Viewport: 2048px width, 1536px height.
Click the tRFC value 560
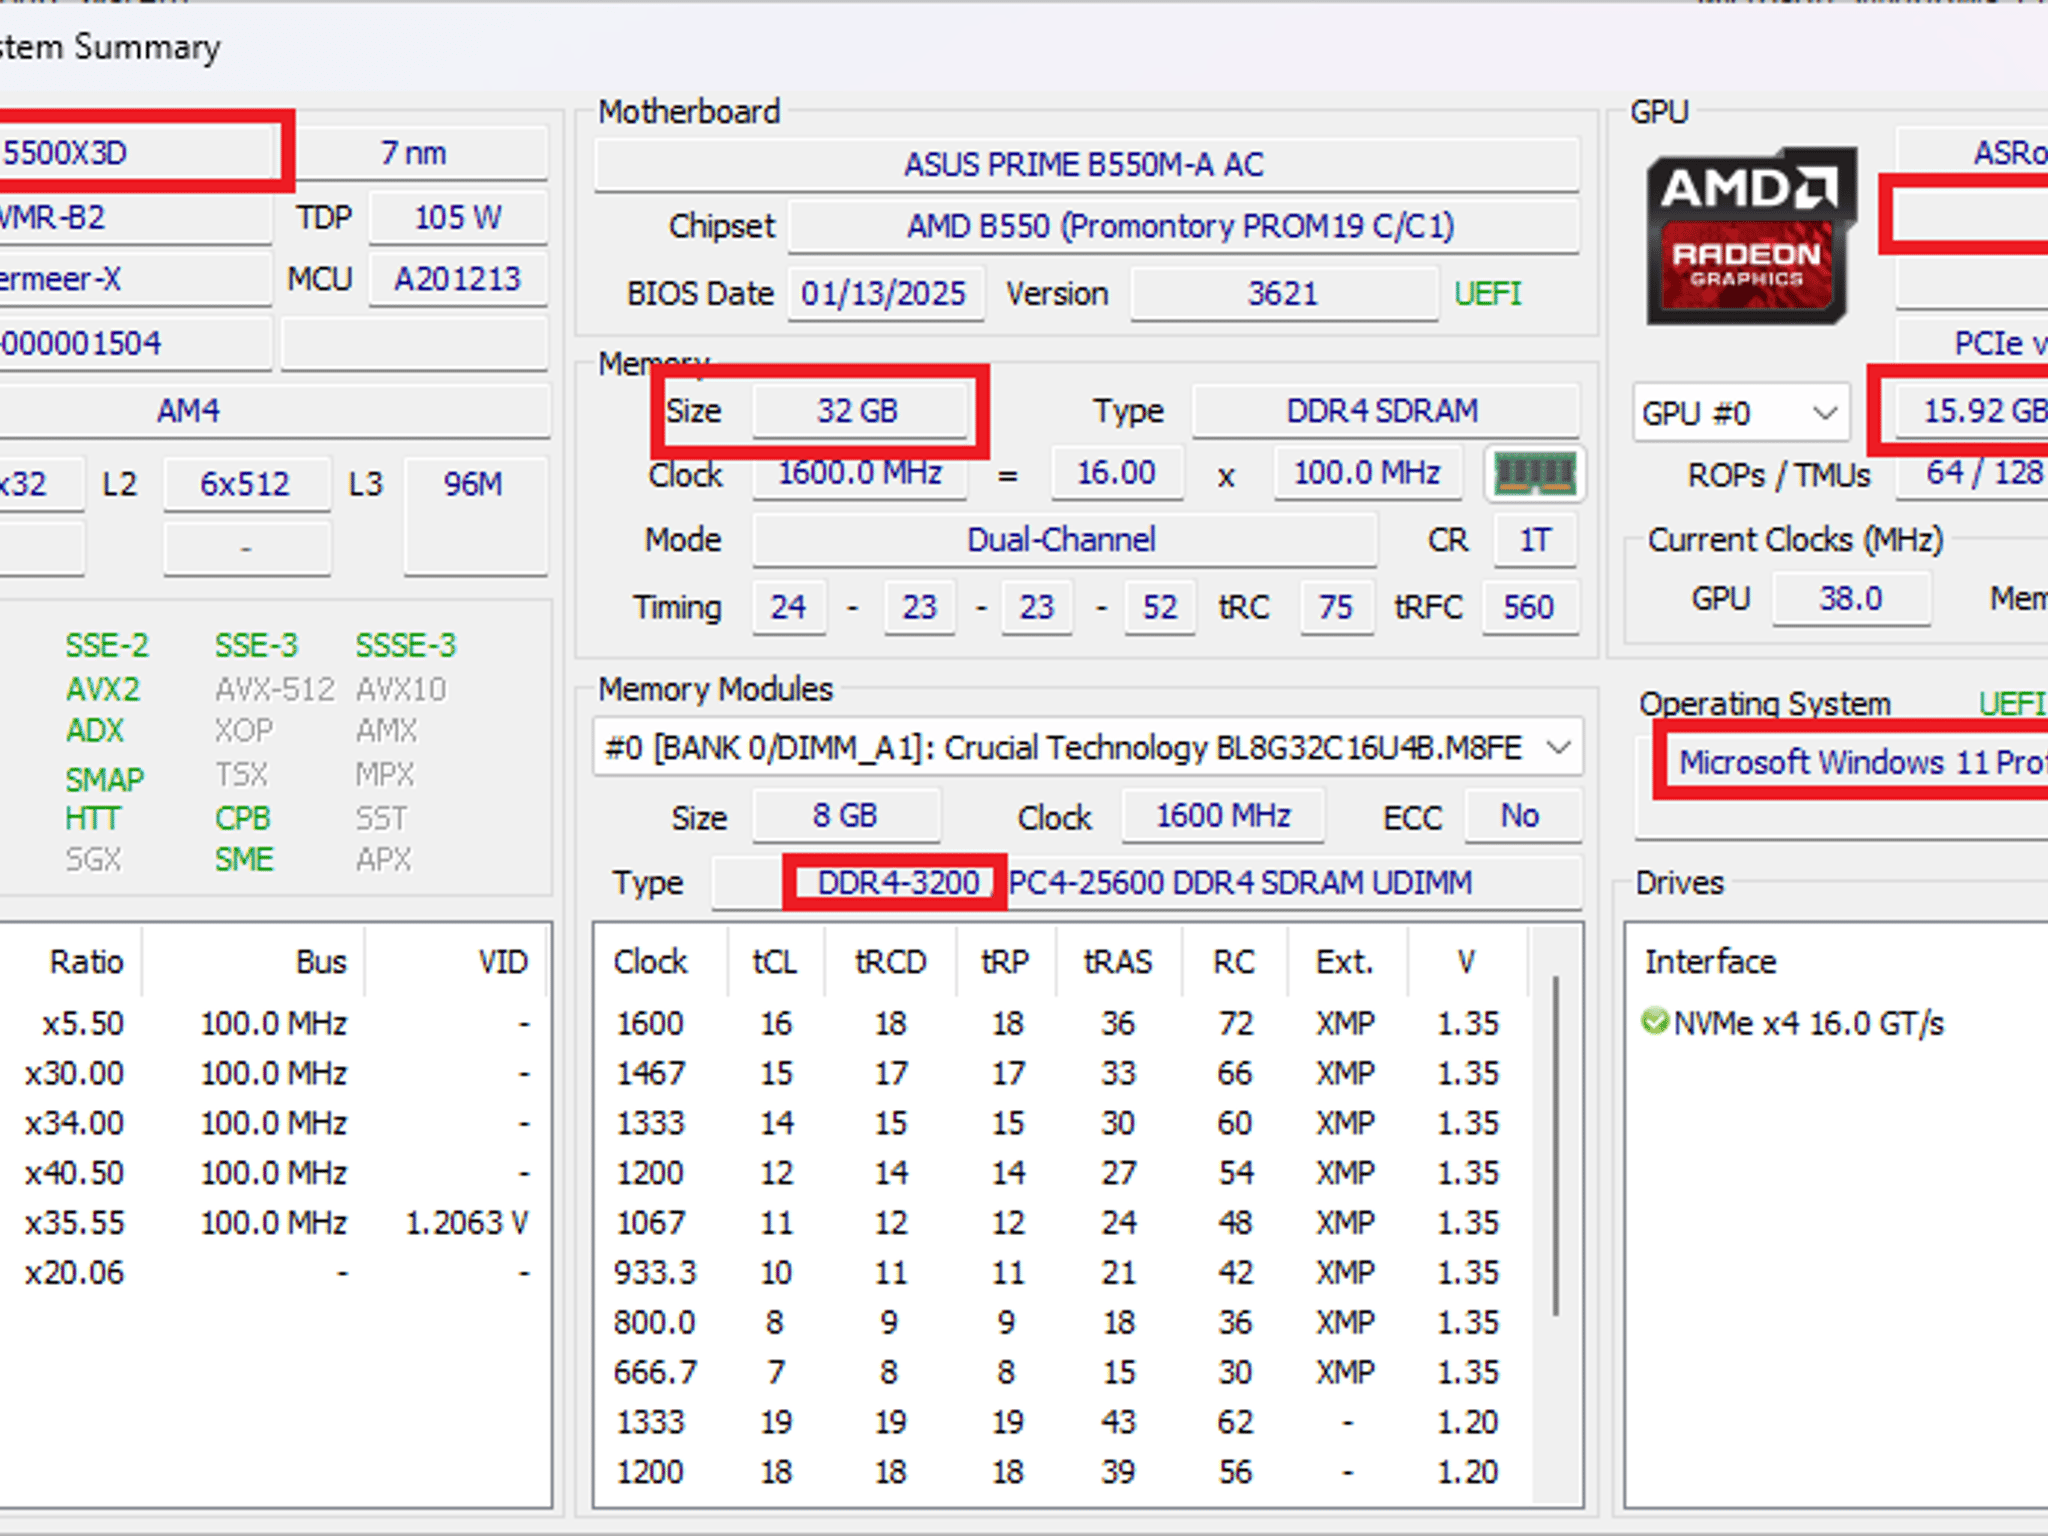(x=1530, y=606)
